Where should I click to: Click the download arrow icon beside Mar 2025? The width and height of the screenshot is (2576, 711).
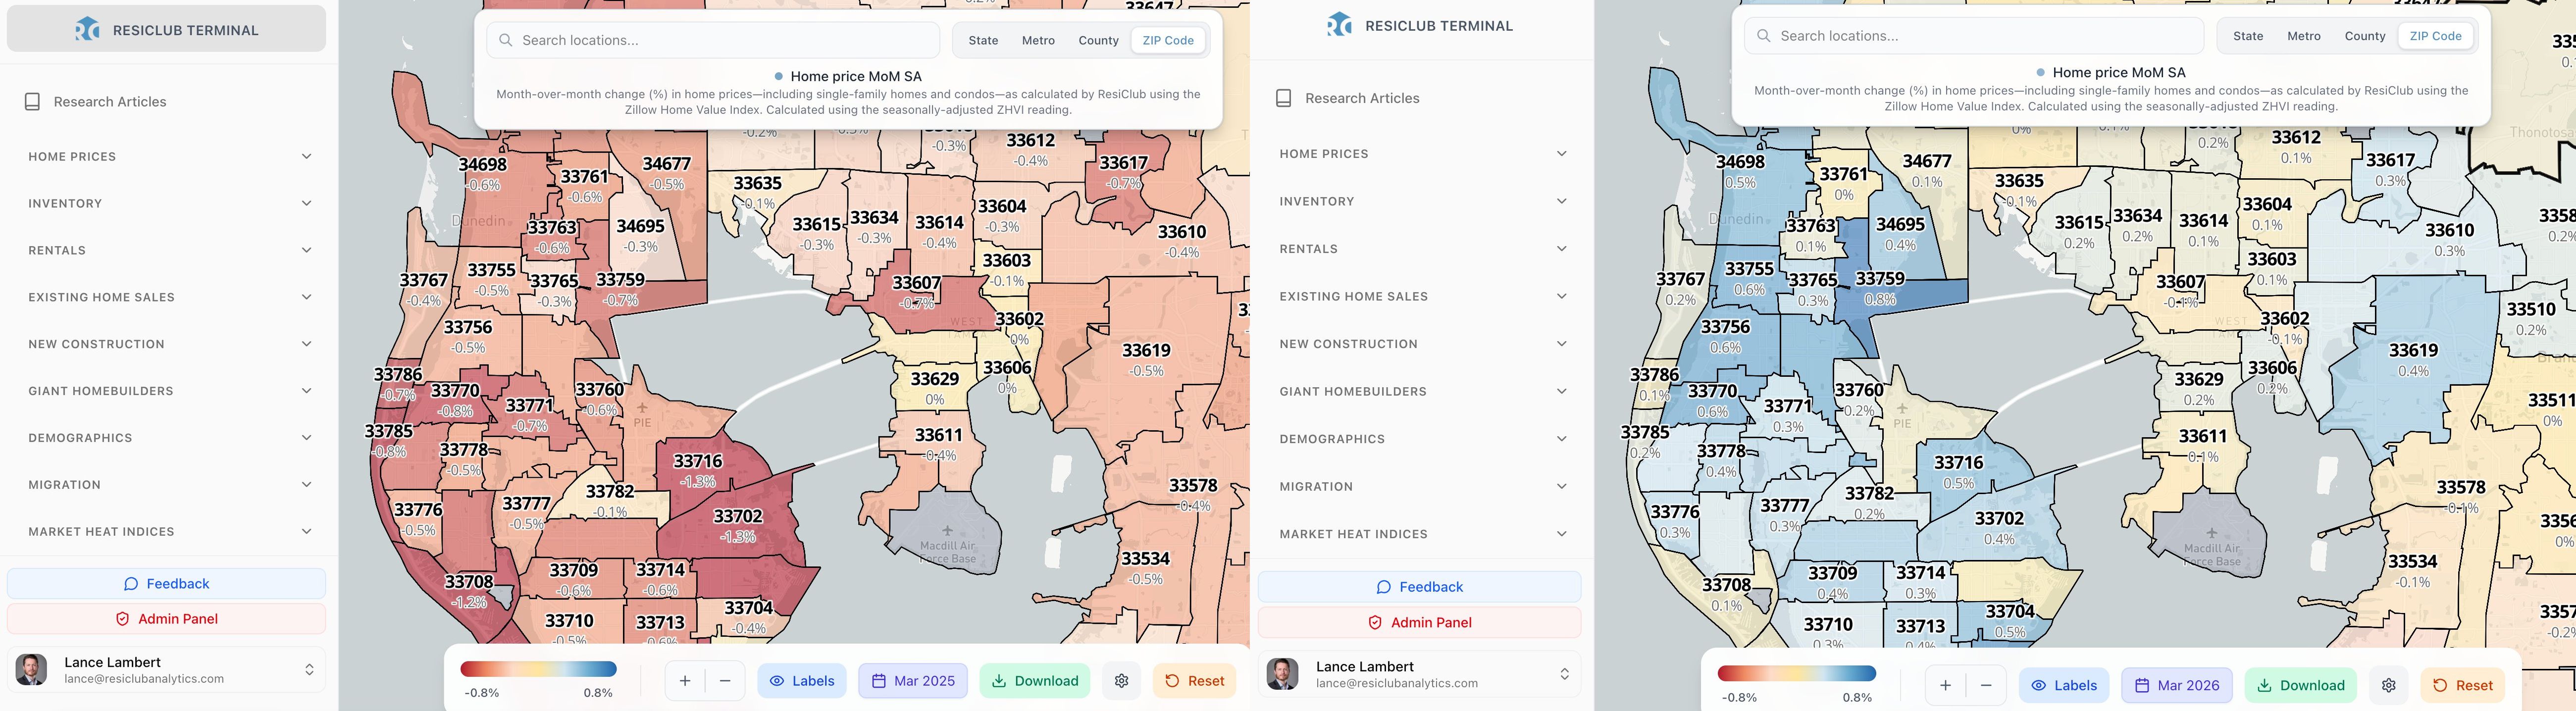point(999,681)
